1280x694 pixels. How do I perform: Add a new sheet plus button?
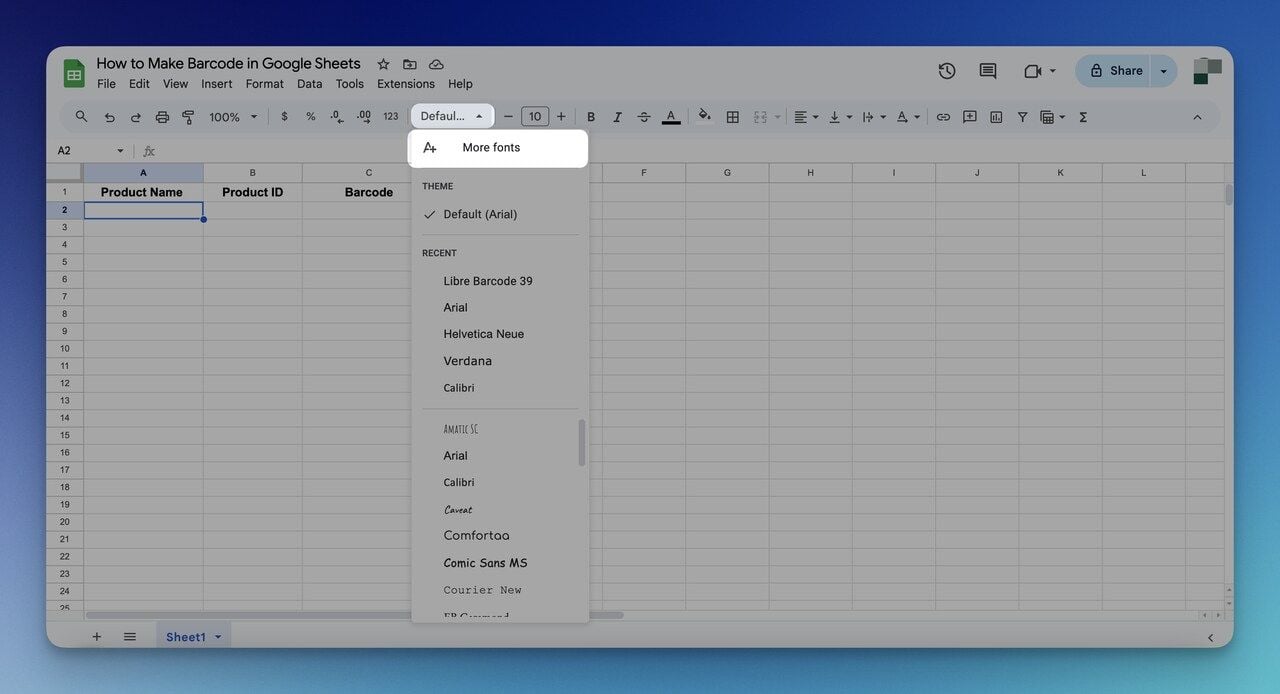click(x=97, y=637)
